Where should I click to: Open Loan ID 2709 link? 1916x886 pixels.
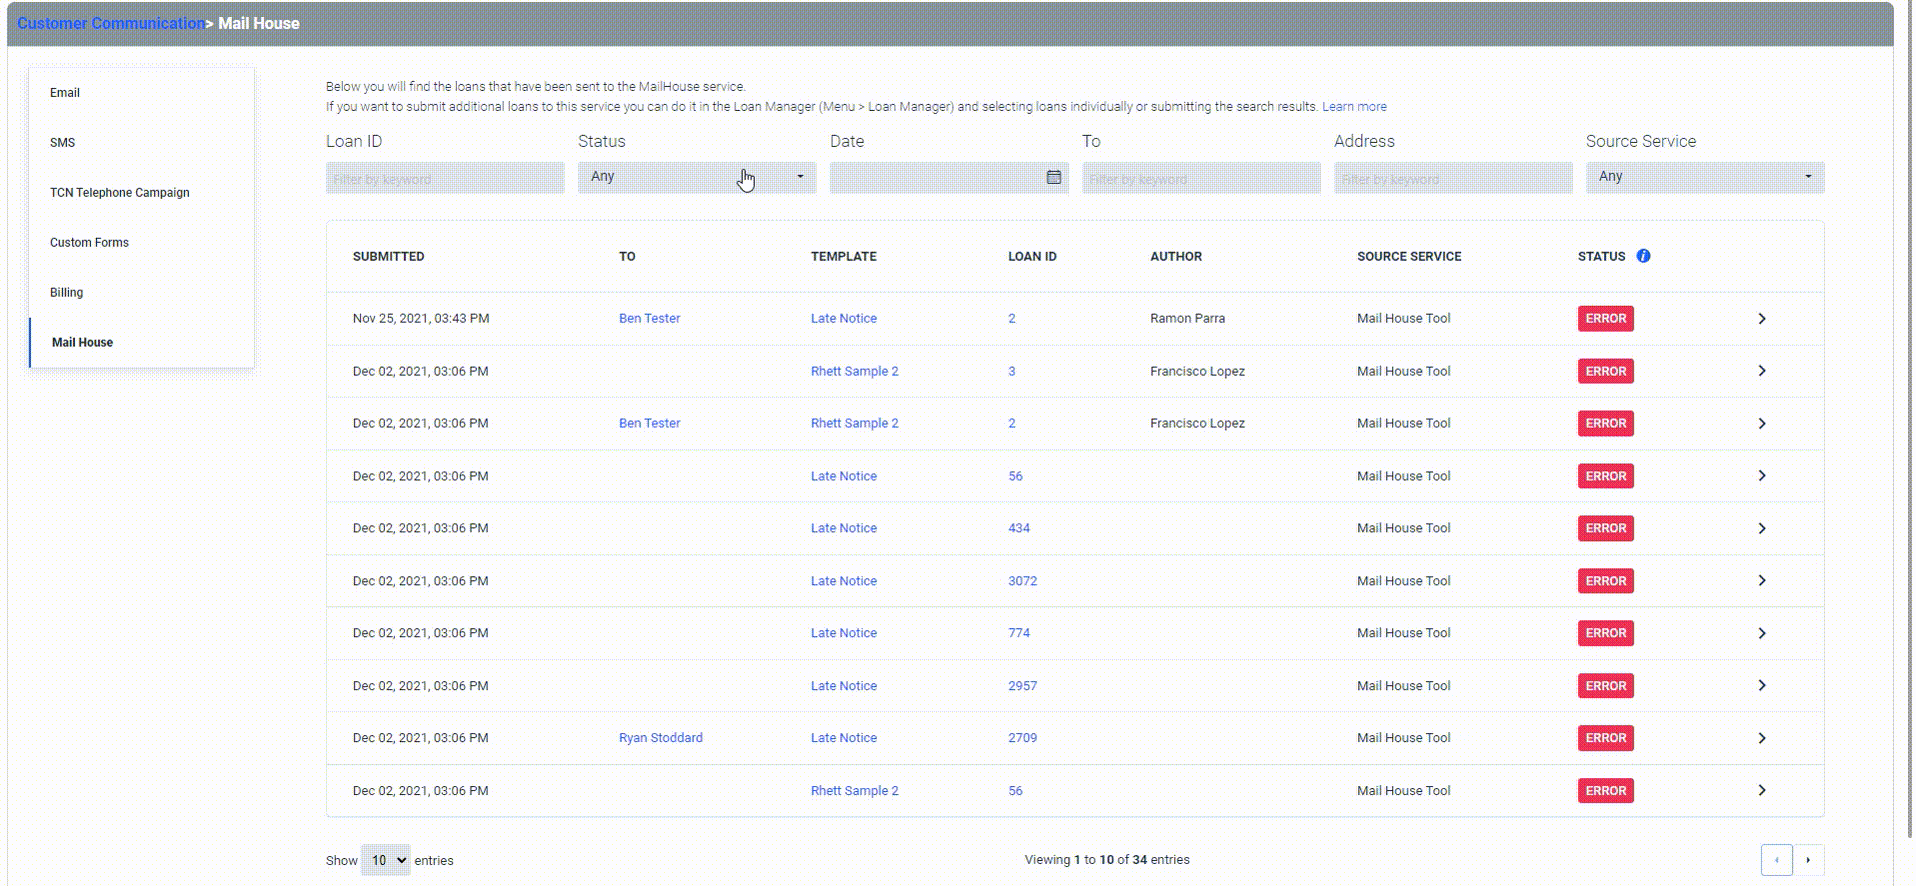click(1022, 738)
